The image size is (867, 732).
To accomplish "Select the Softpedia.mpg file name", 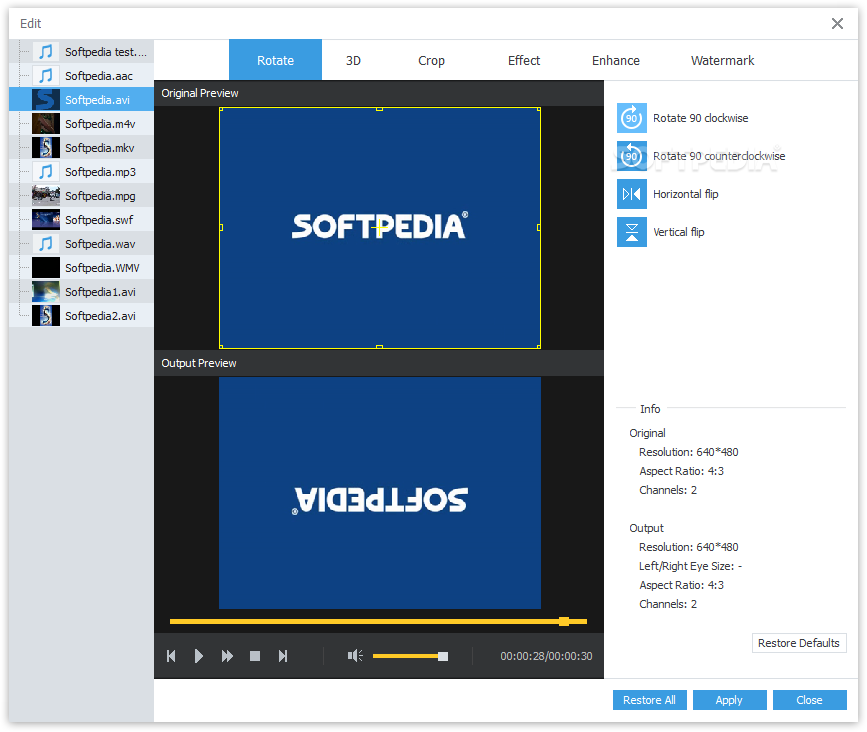I will coord(100,196).
